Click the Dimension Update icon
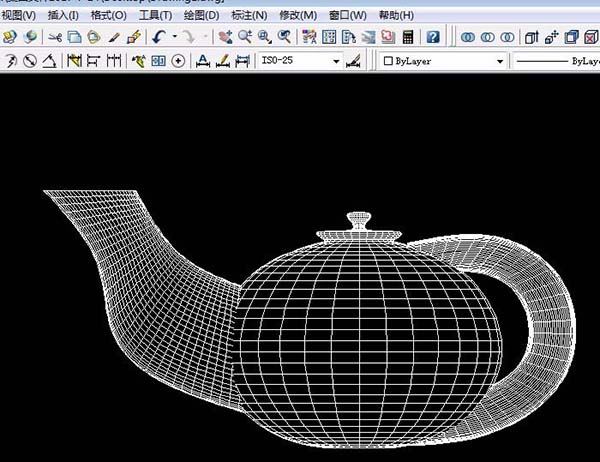 pyautogui.click(x=242, y=60)
